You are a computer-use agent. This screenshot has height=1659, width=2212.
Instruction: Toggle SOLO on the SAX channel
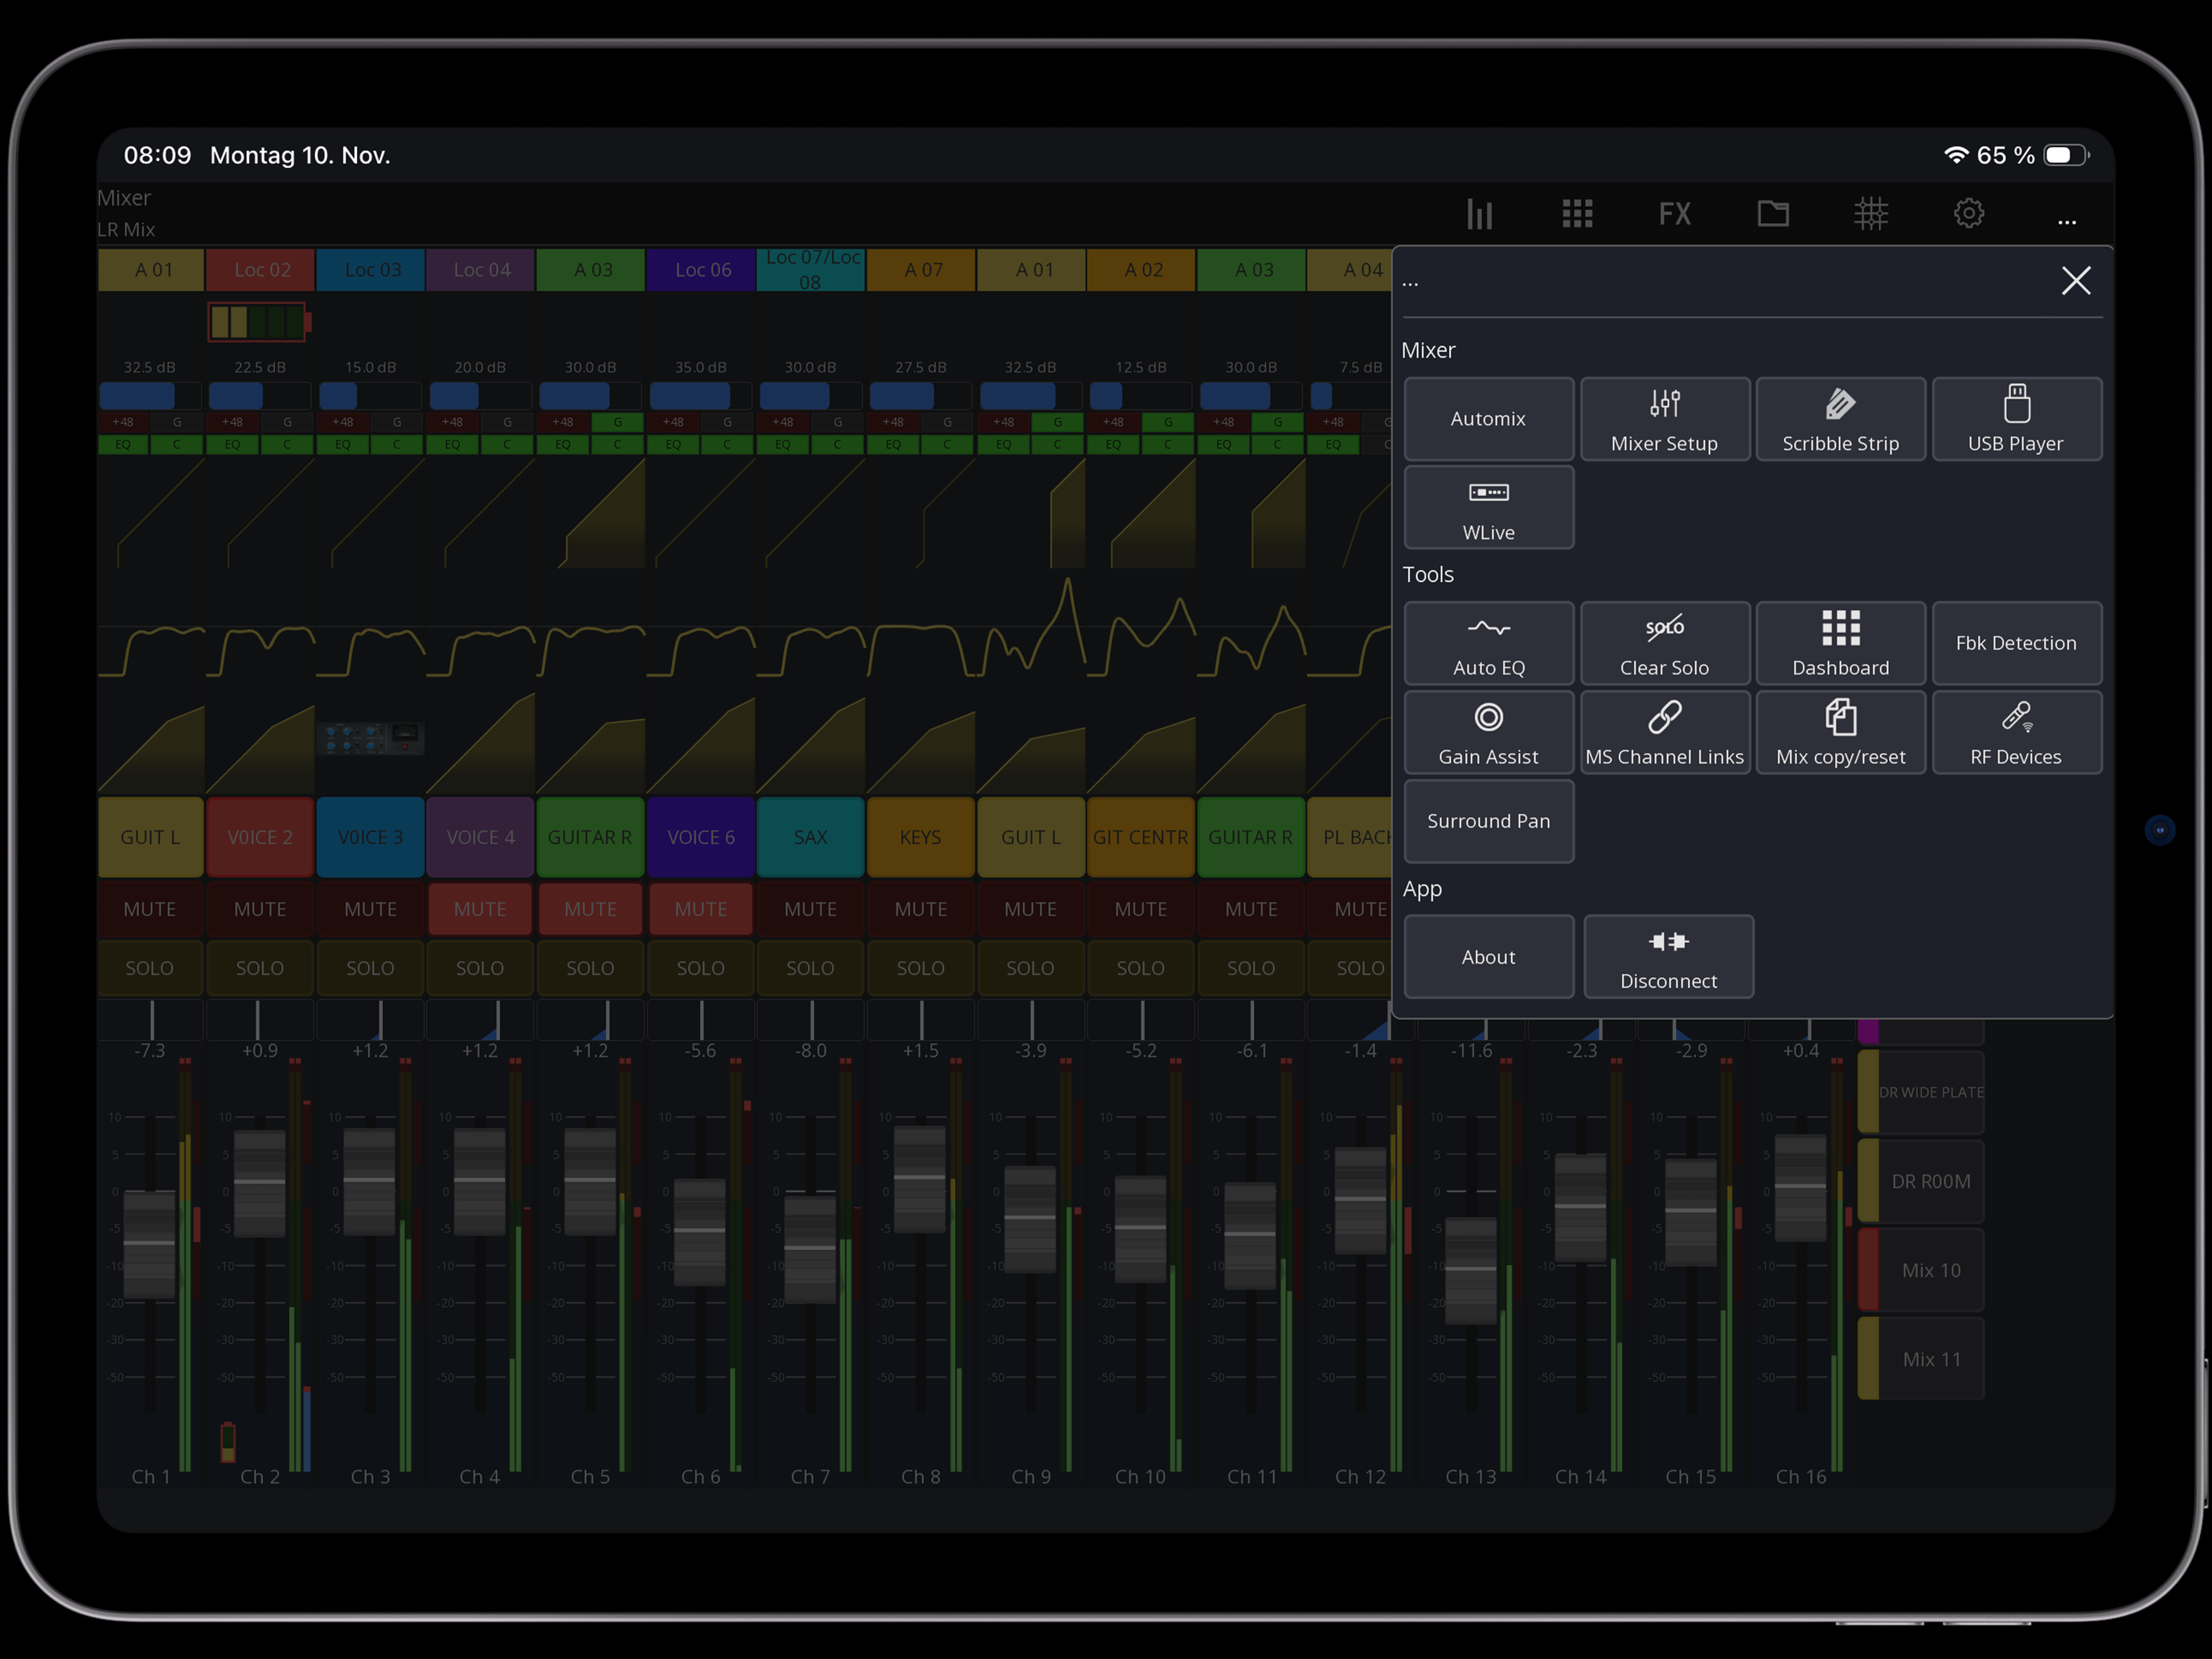tap(810, 968)
